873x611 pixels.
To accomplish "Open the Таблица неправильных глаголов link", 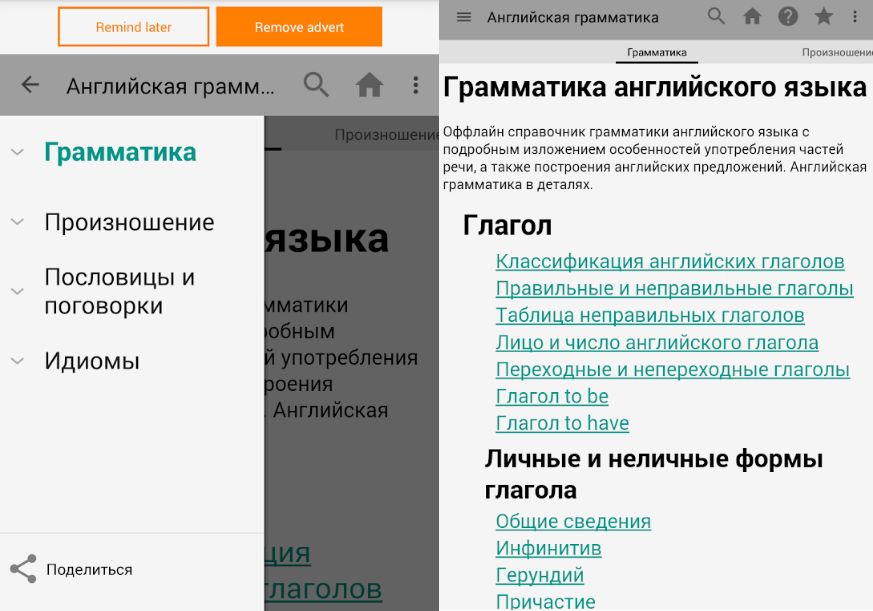I will 650,315.
